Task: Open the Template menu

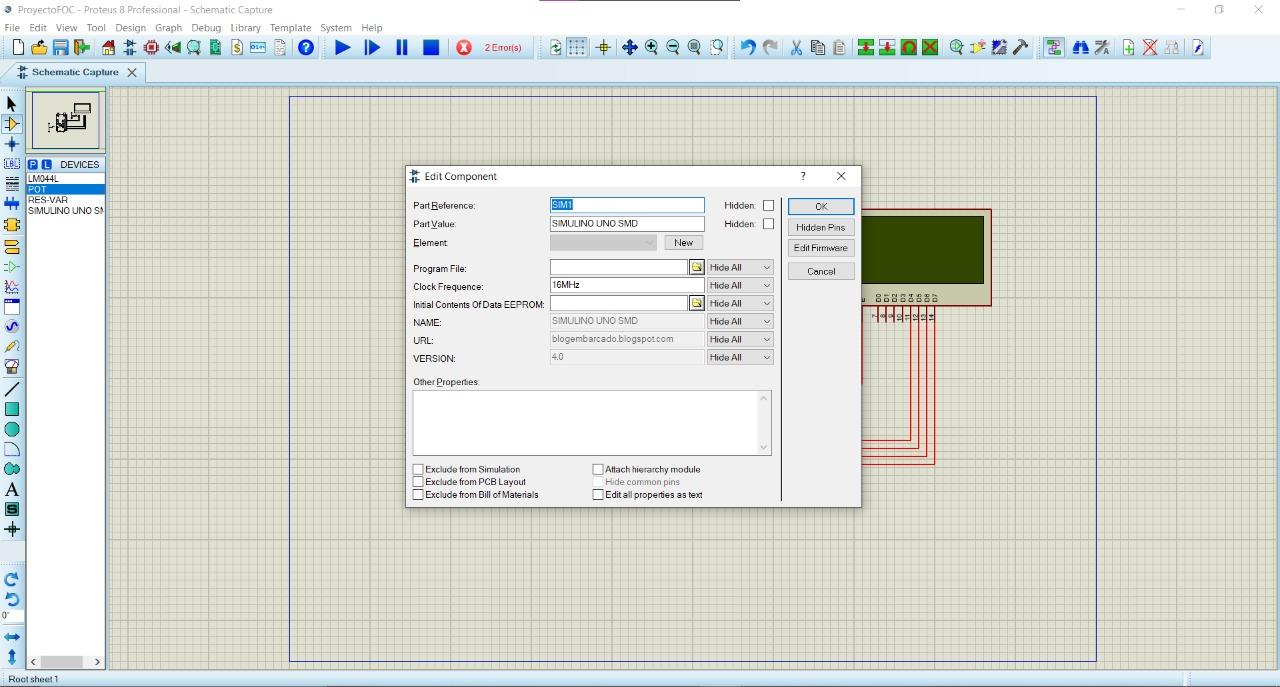Action: 290,28
